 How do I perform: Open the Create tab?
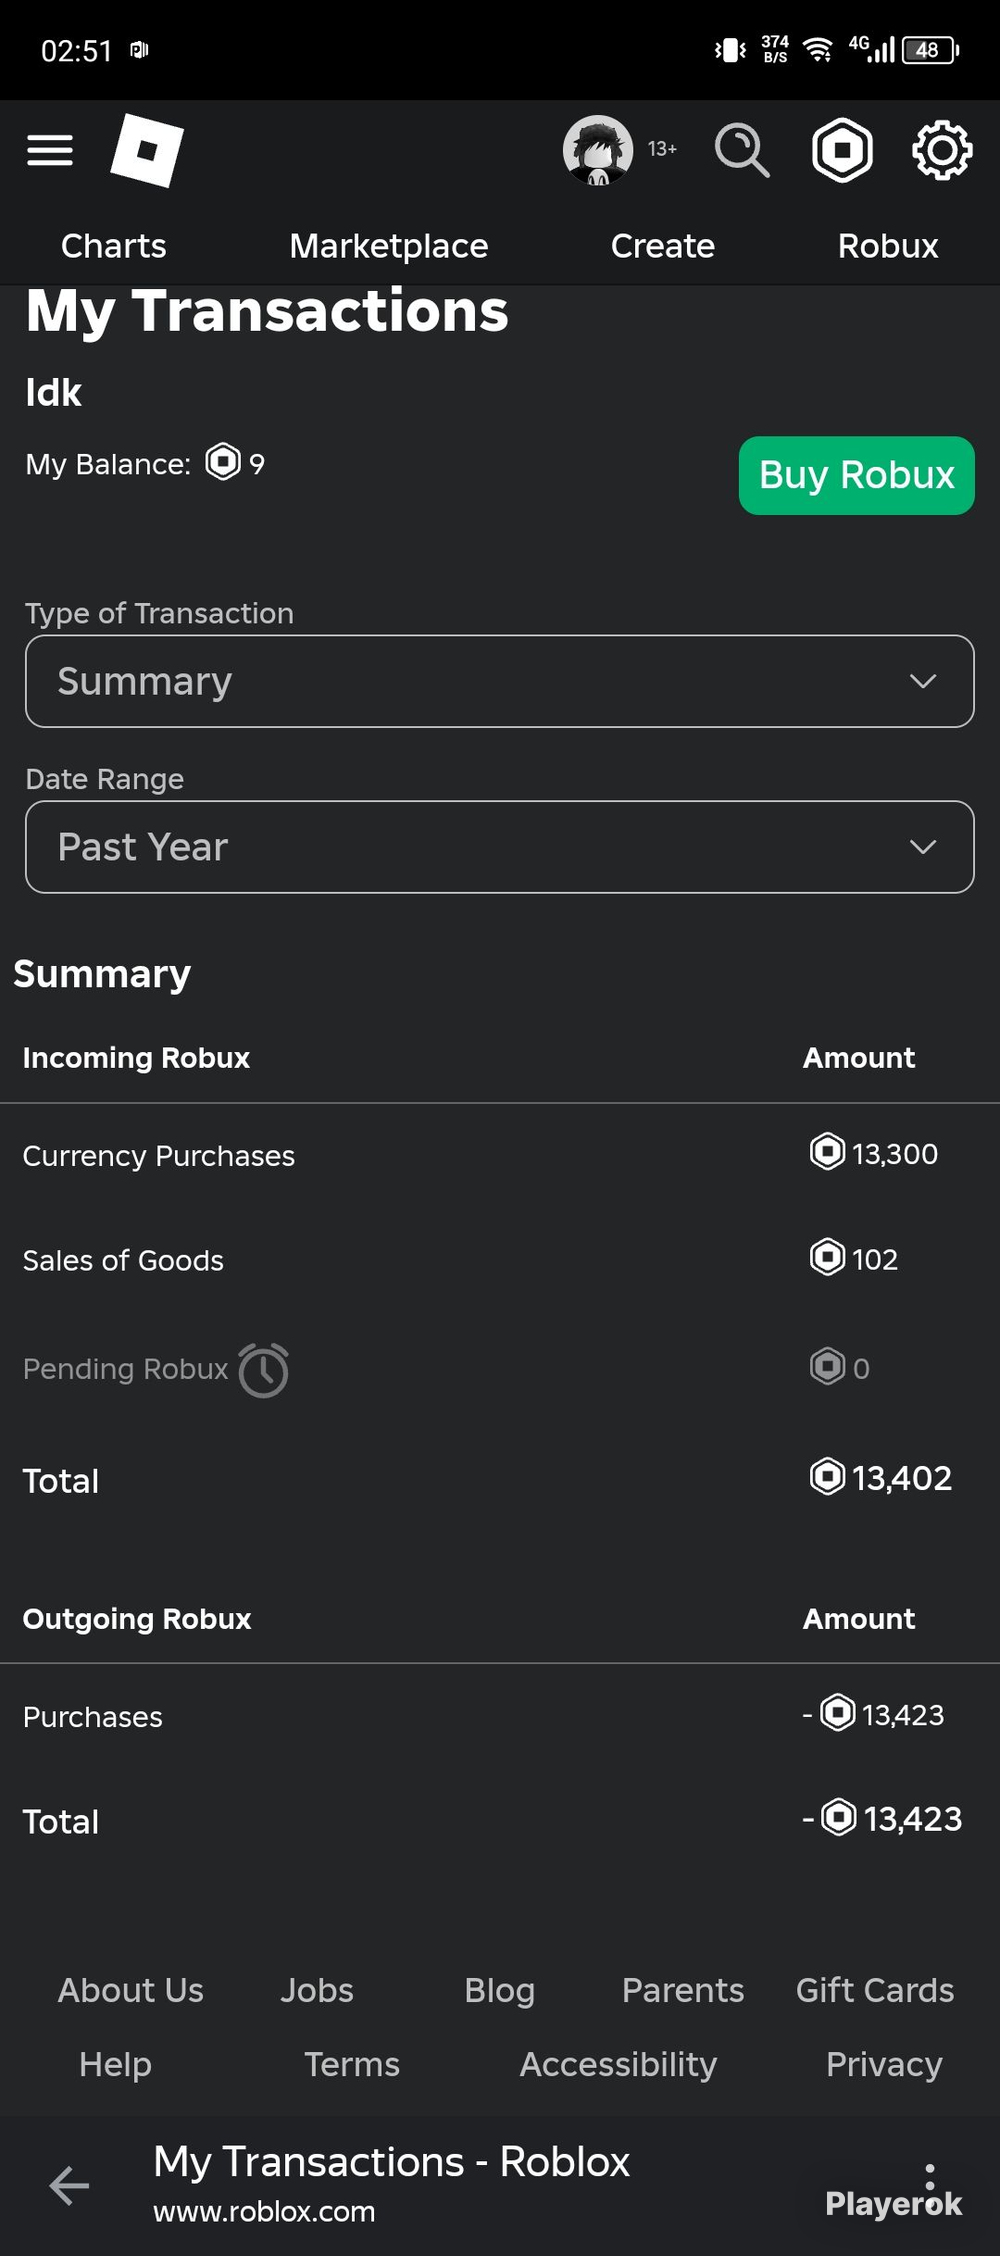pos(663,246)
